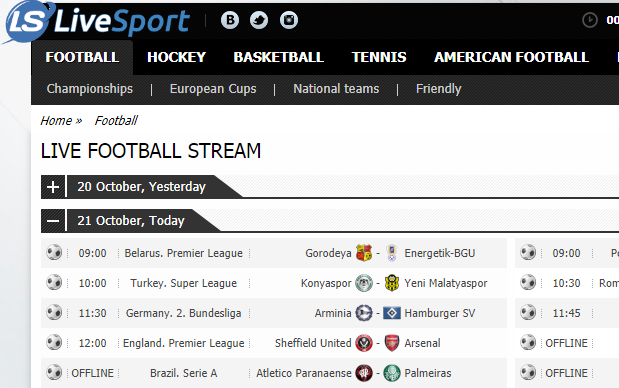Select the HOCKEY tab

click(x=176, y=57)
